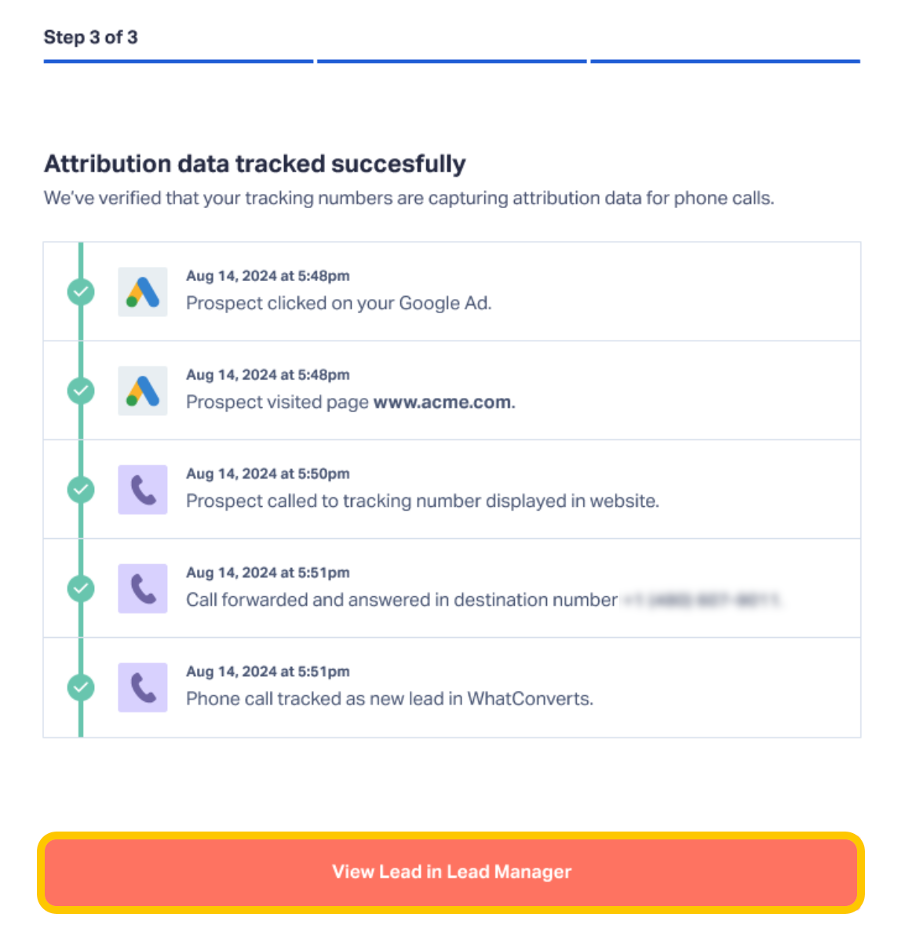
Task: Open the www.acme.com page reference
Action: pos(443,402)
